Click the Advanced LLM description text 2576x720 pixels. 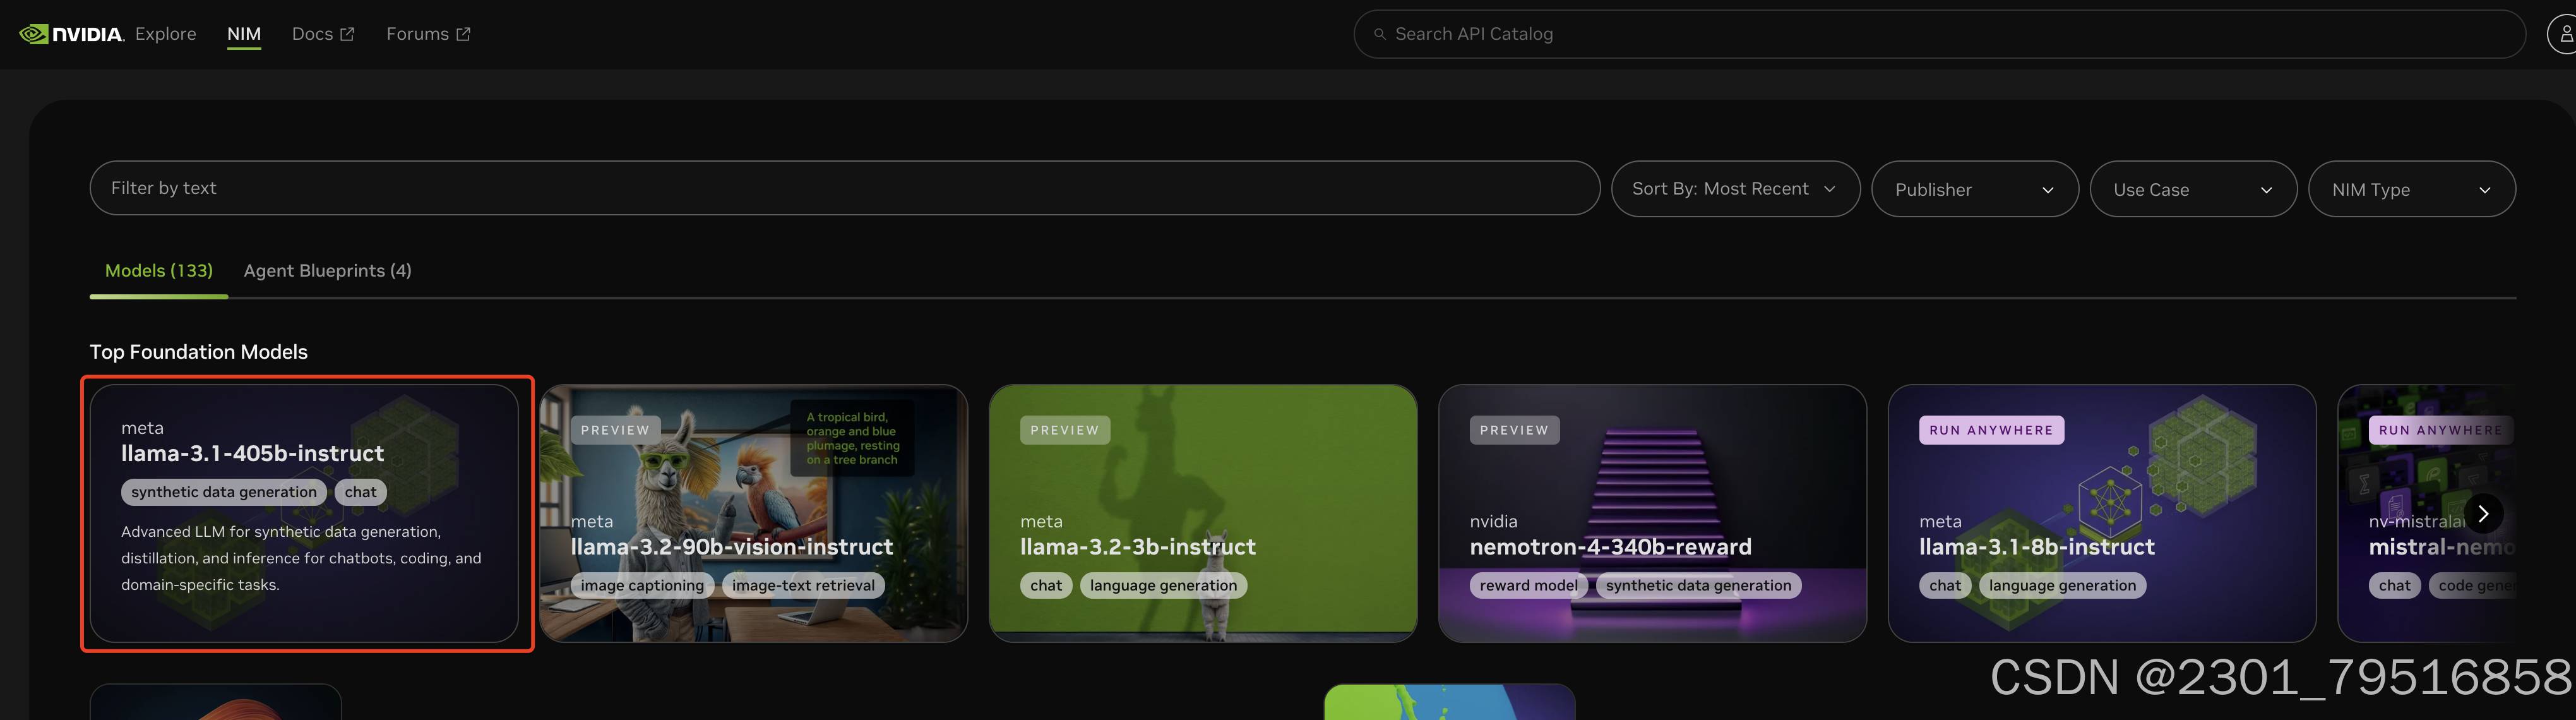pyautogui.click(x=301, y=558)
